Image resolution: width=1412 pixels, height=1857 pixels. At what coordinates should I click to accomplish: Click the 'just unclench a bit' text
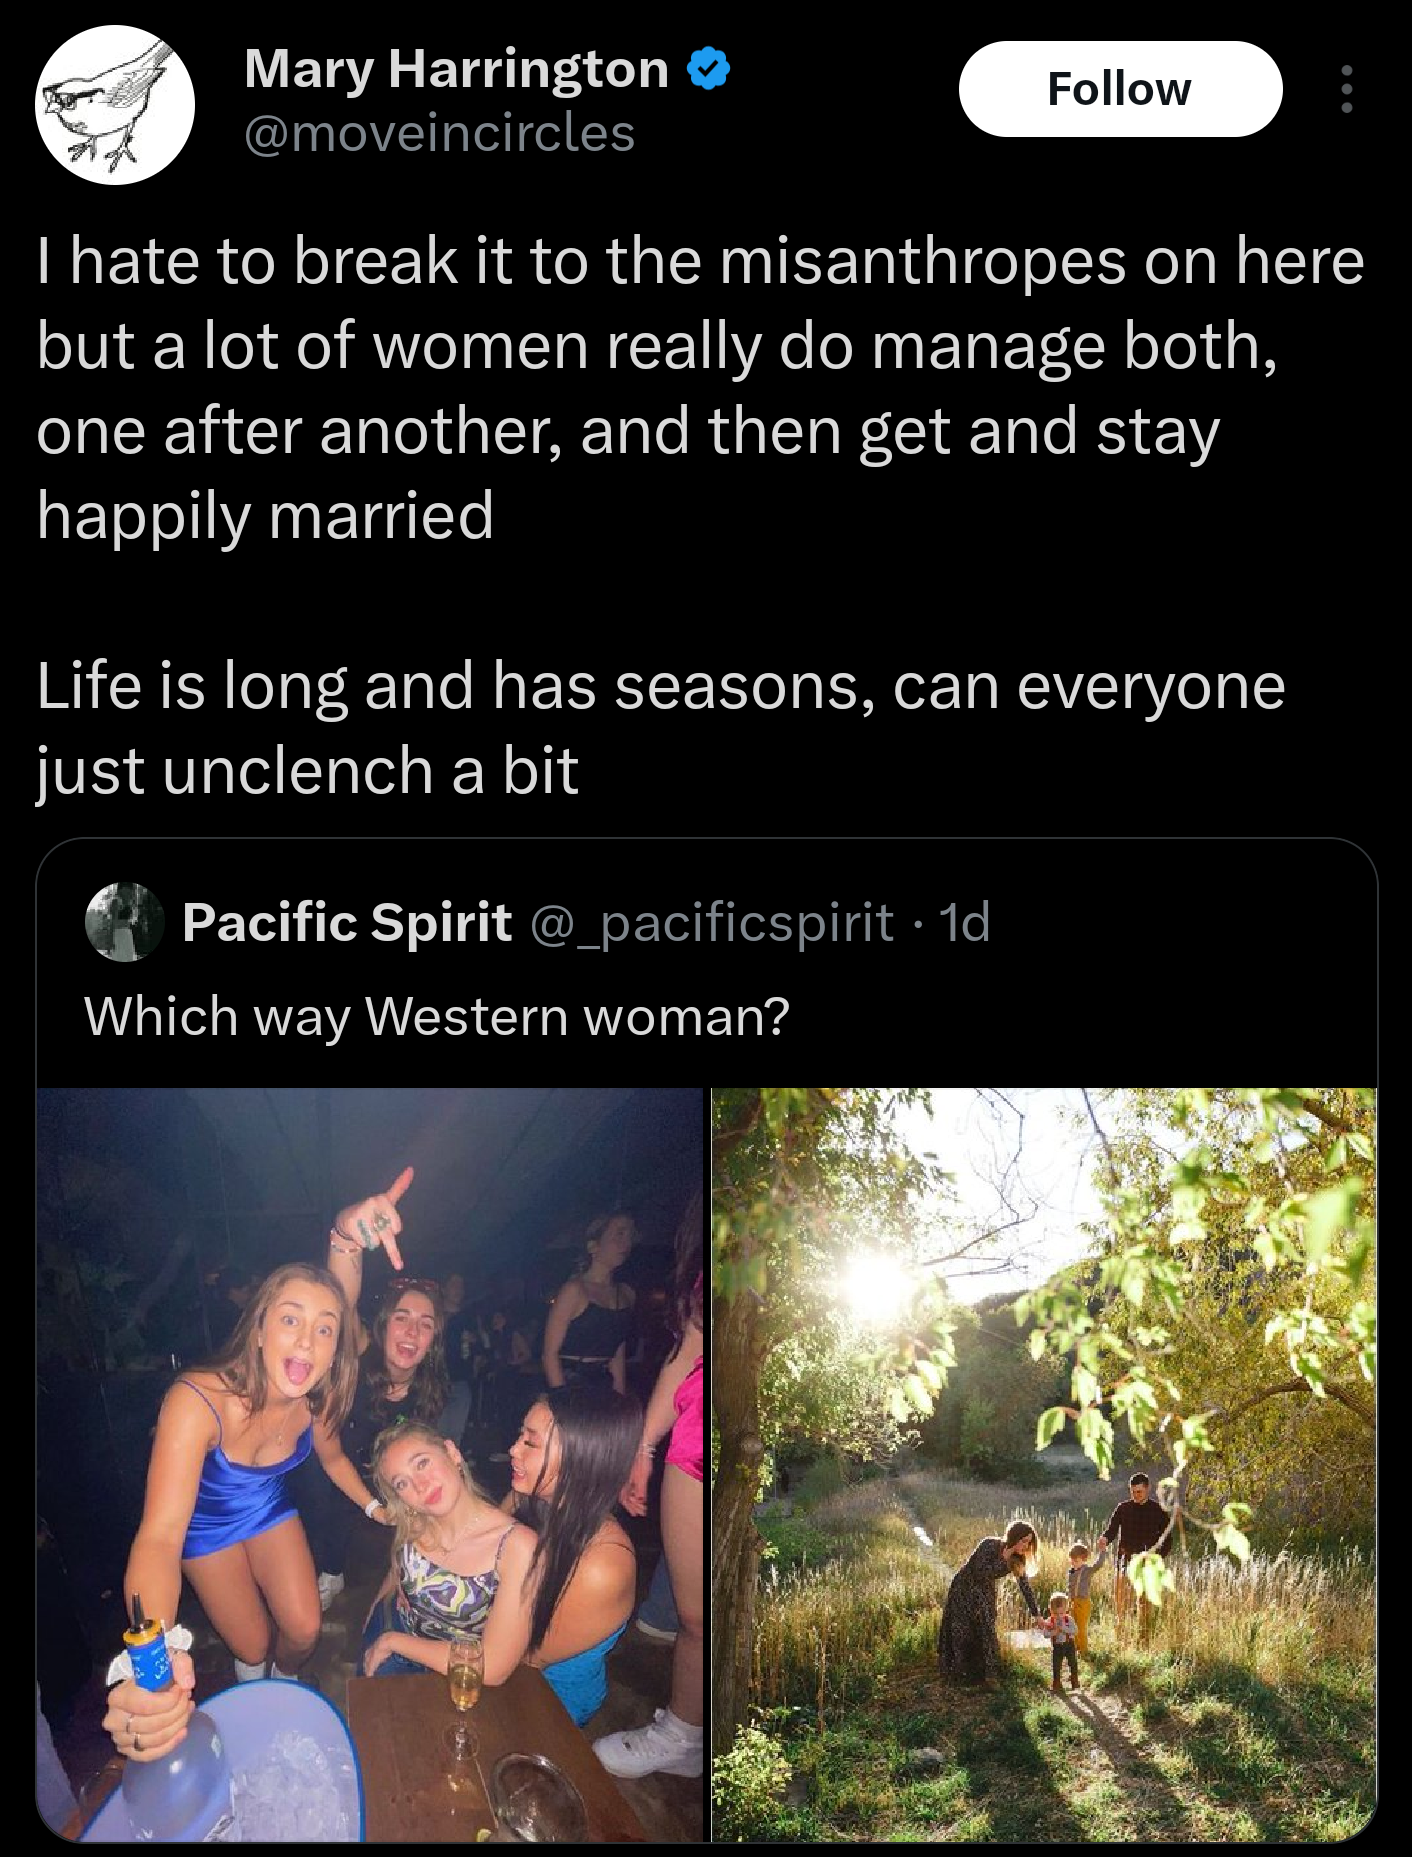pos(308,772)
